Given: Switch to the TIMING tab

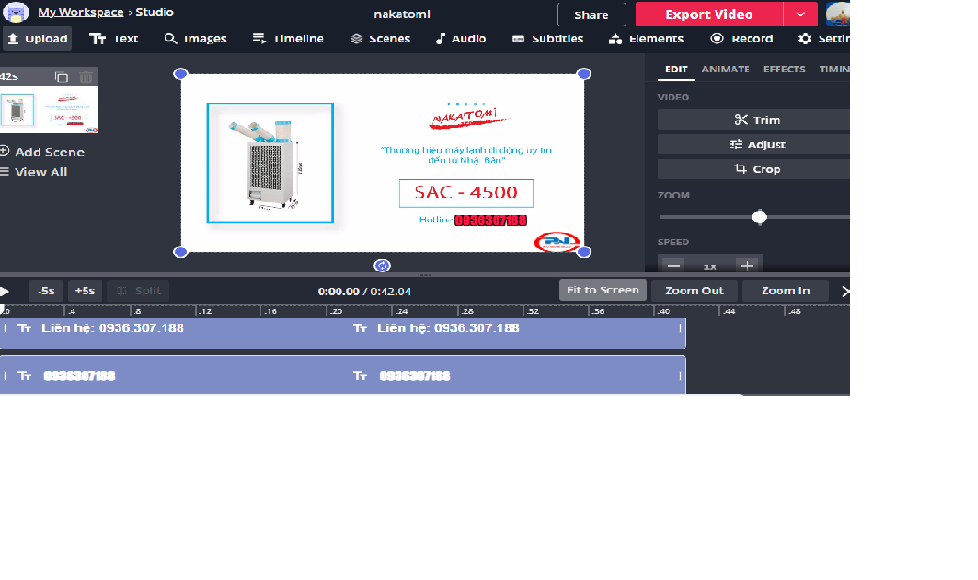Looking at the screenshot, I should tap(835, 69).
